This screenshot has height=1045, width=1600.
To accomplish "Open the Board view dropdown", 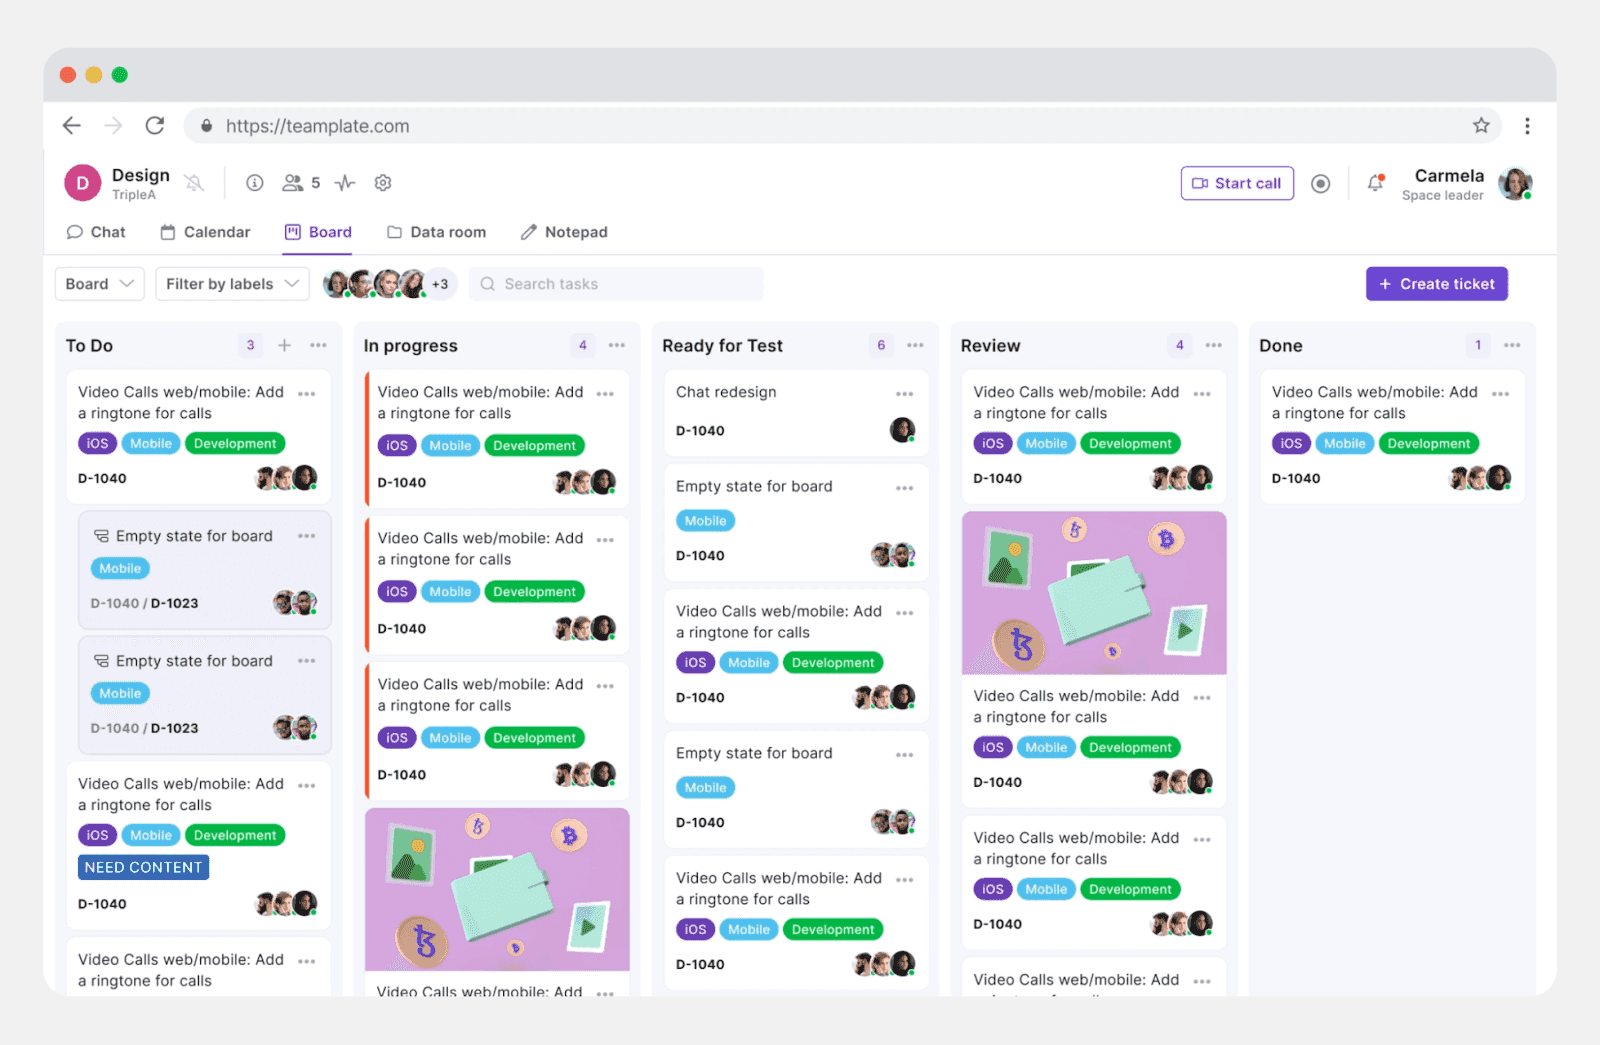I will coord(99,283).
